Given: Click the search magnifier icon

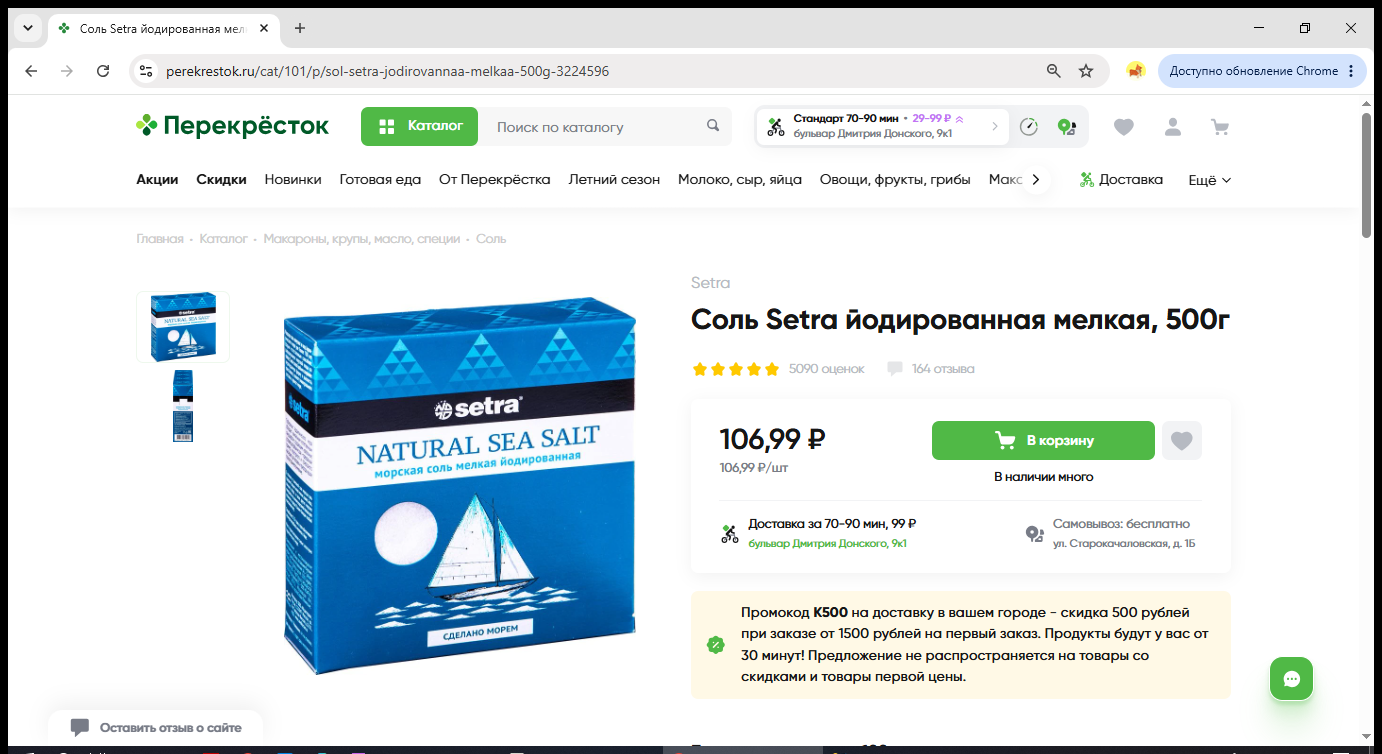Looking at the screenshot, I should pos(713,126).
